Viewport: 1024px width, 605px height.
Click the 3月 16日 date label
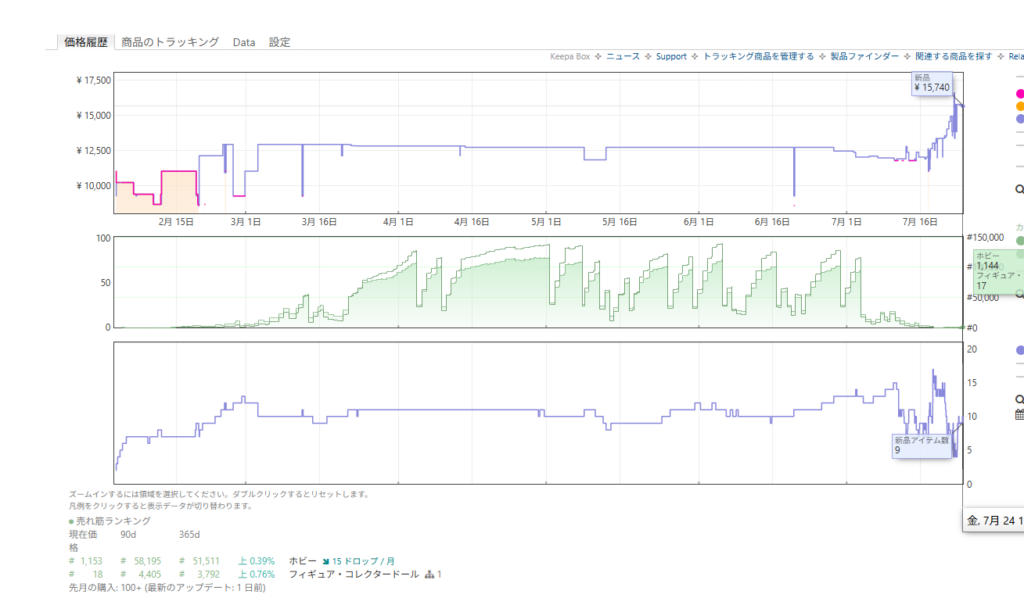pos(319,222)
